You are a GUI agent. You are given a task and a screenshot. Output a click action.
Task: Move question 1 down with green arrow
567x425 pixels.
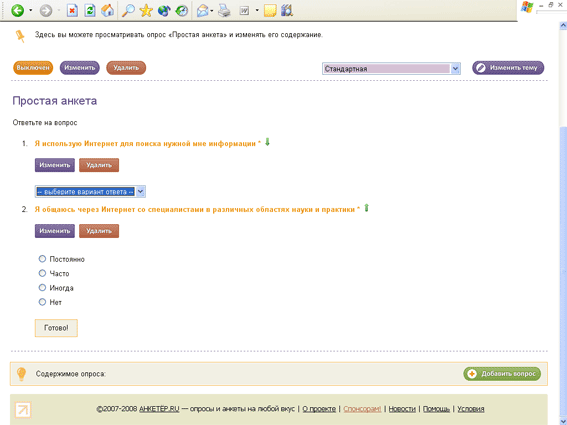pyautogui.click(x=267, y=142)
